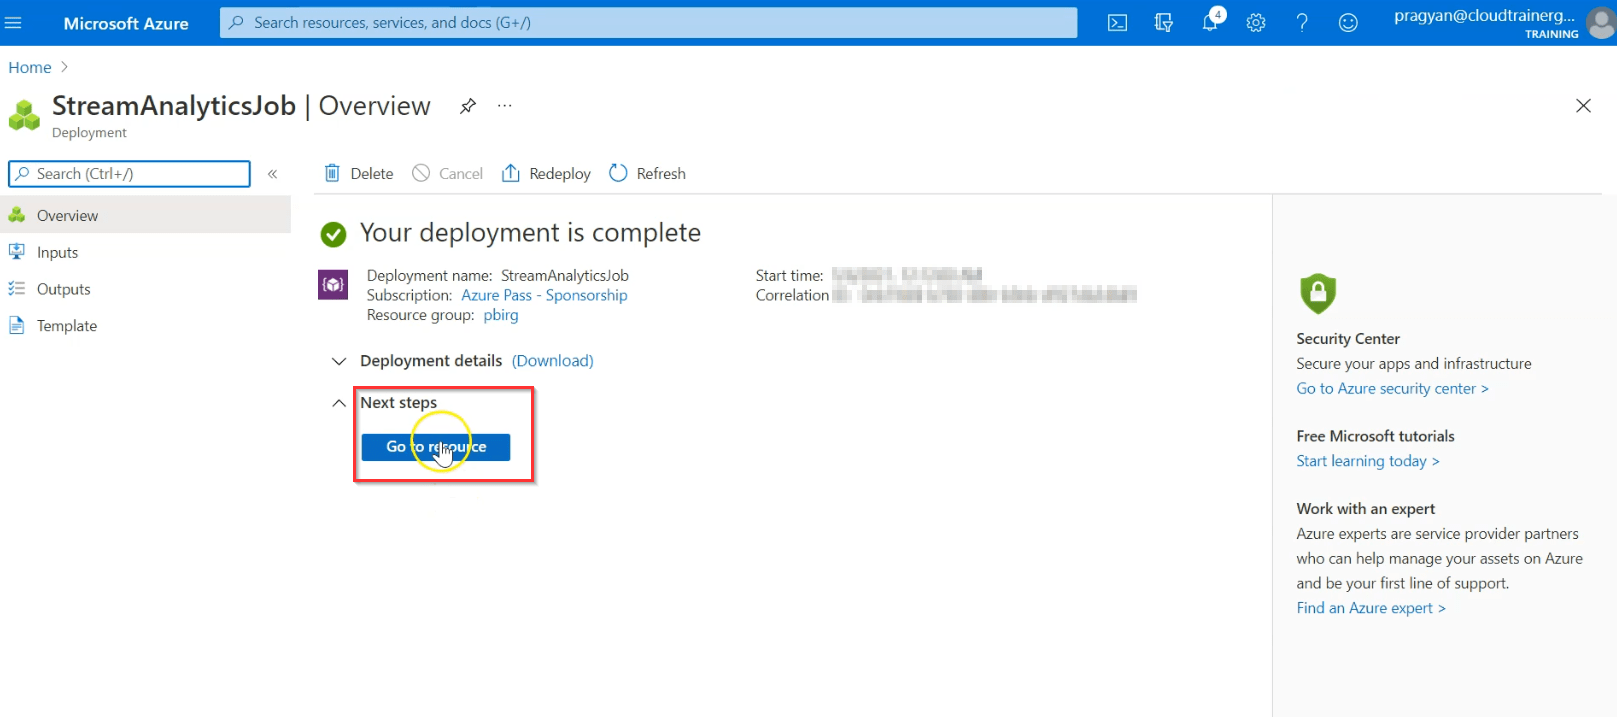Image resolution: width=1617 pixels, height=717 pixels.
Task: Click the Deployment name StreamAnalyticsJob text
Action: (x=565, y=276)
